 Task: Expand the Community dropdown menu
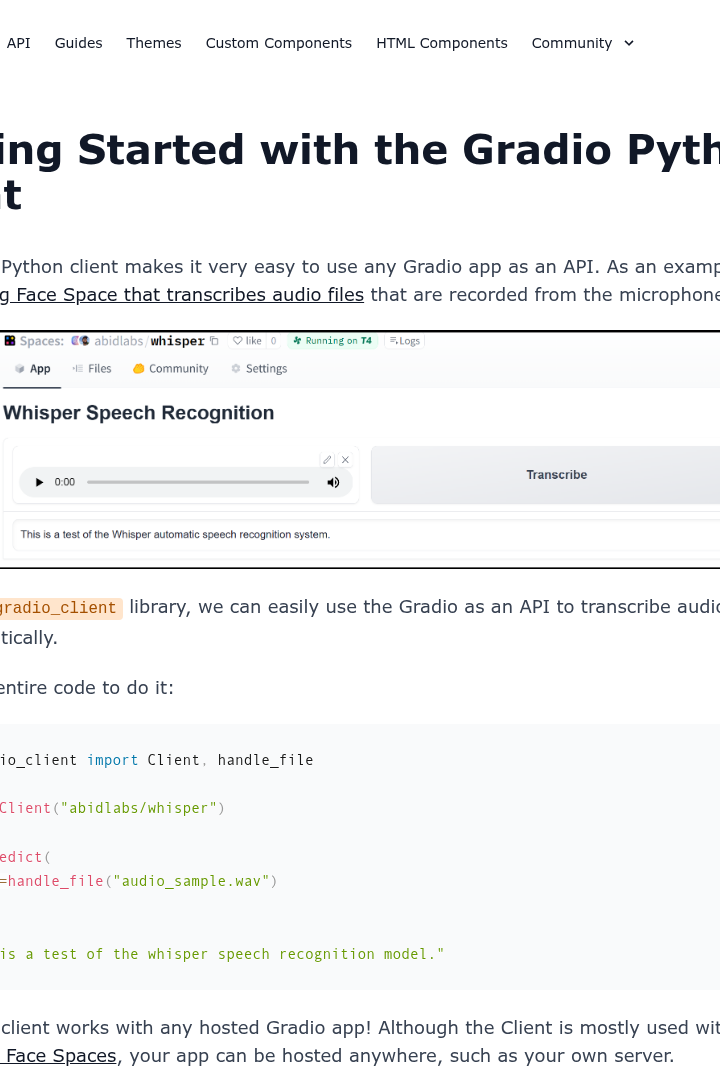pos(582,43)
